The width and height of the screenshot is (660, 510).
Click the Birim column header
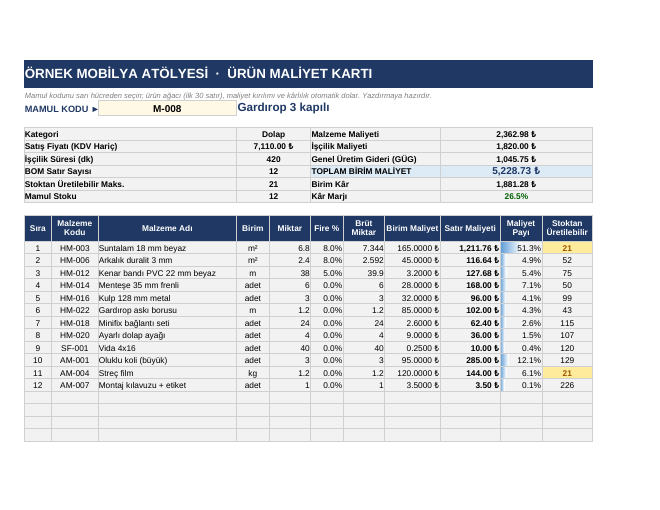click(x=253, y=228)
